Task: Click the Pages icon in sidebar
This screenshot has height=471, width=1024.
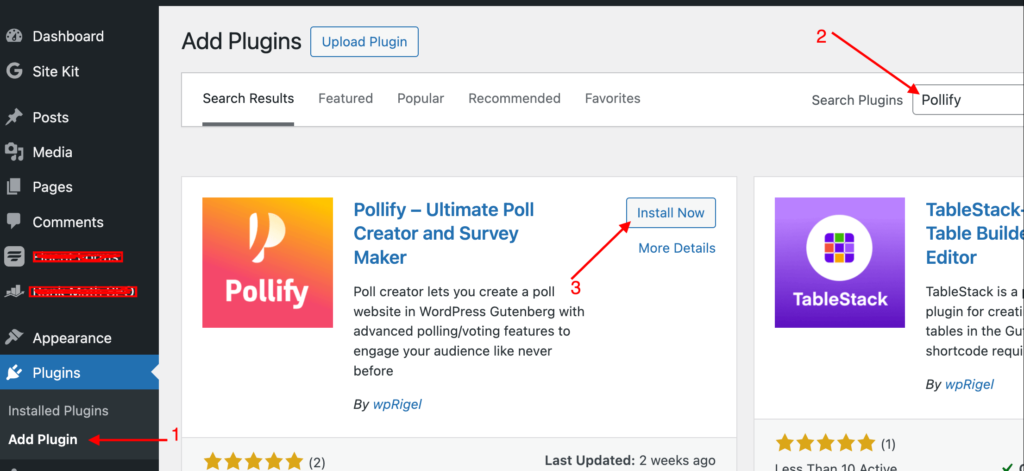Action: click(x=14, y=187)
